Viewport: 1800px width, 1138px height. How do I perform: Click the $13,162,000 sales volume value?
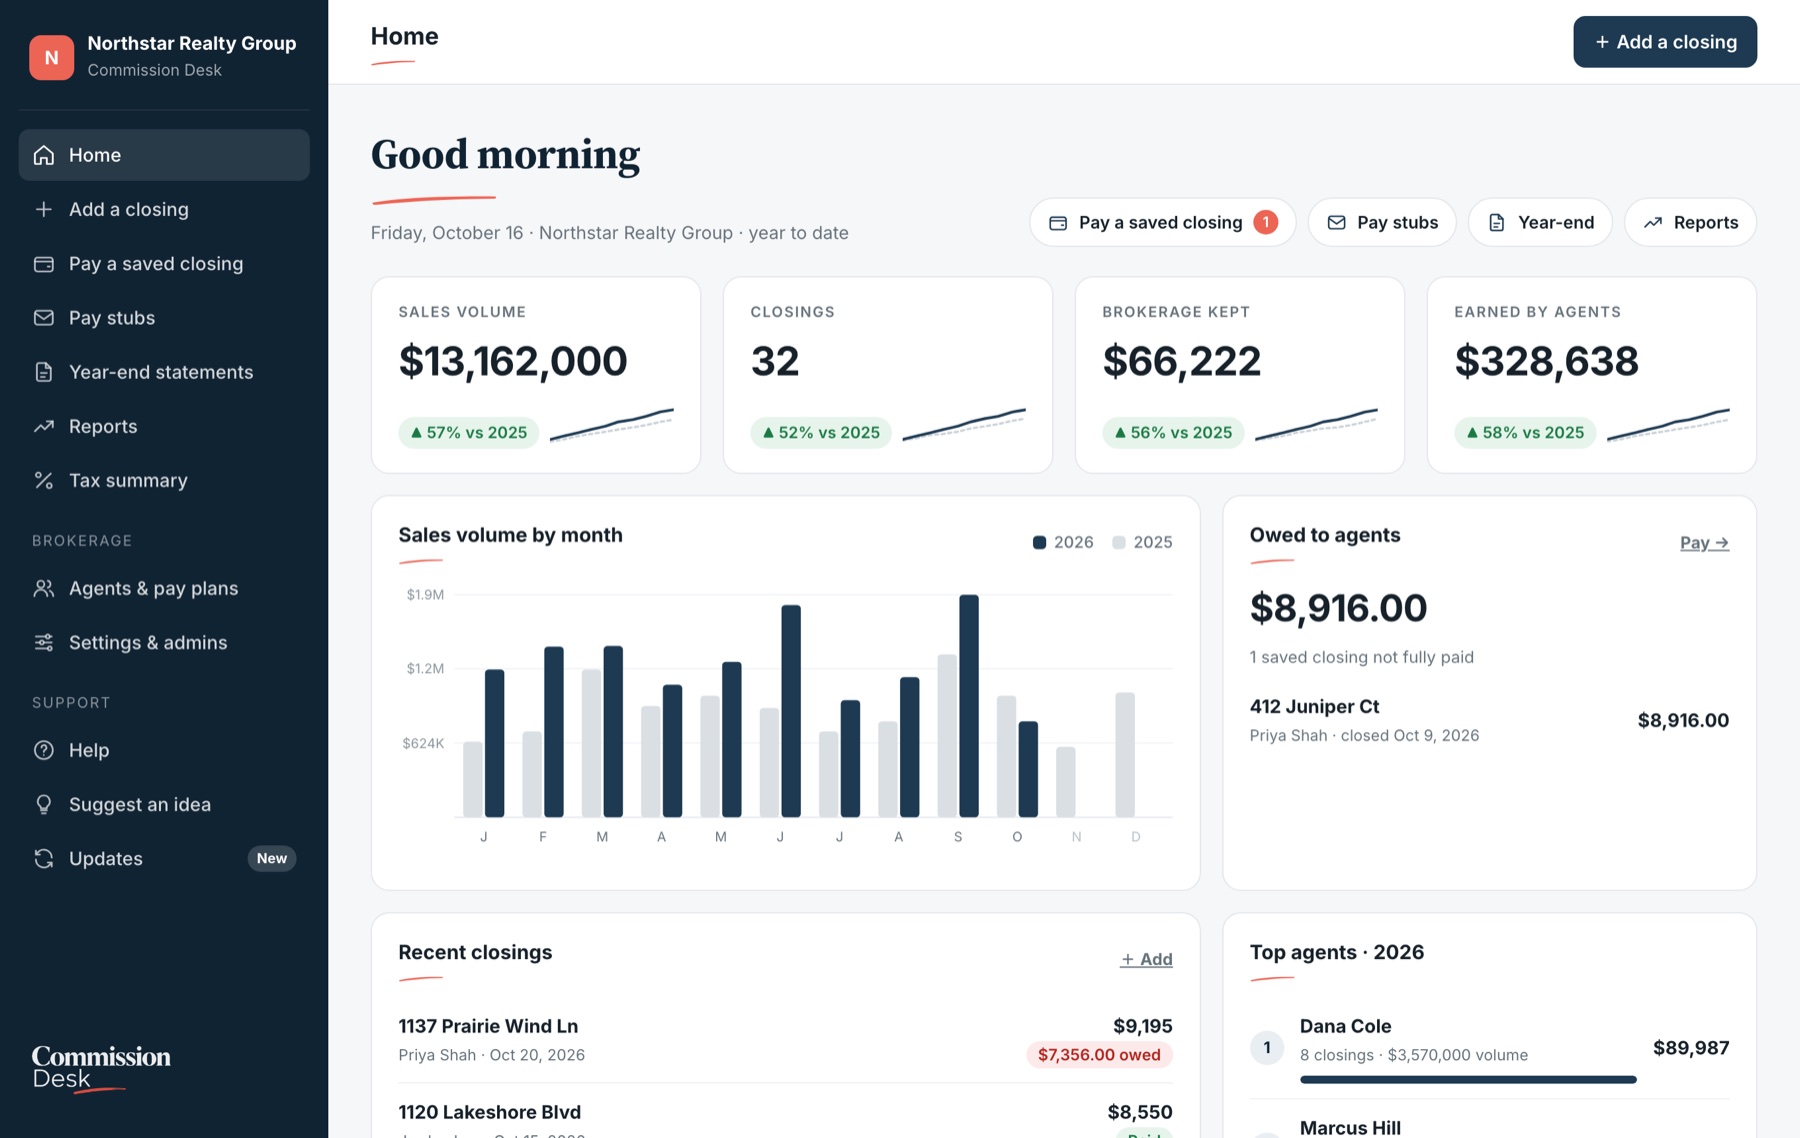[513, 361]
